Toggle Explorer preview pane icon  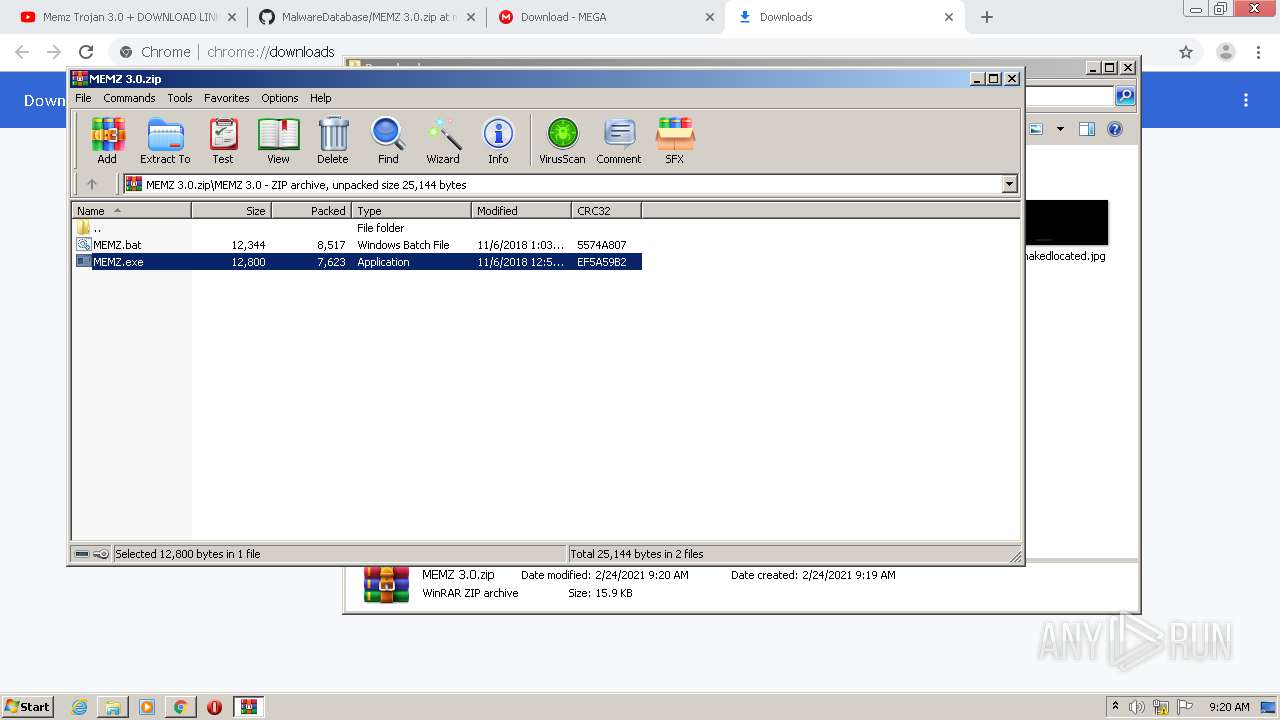point(1087,129)
